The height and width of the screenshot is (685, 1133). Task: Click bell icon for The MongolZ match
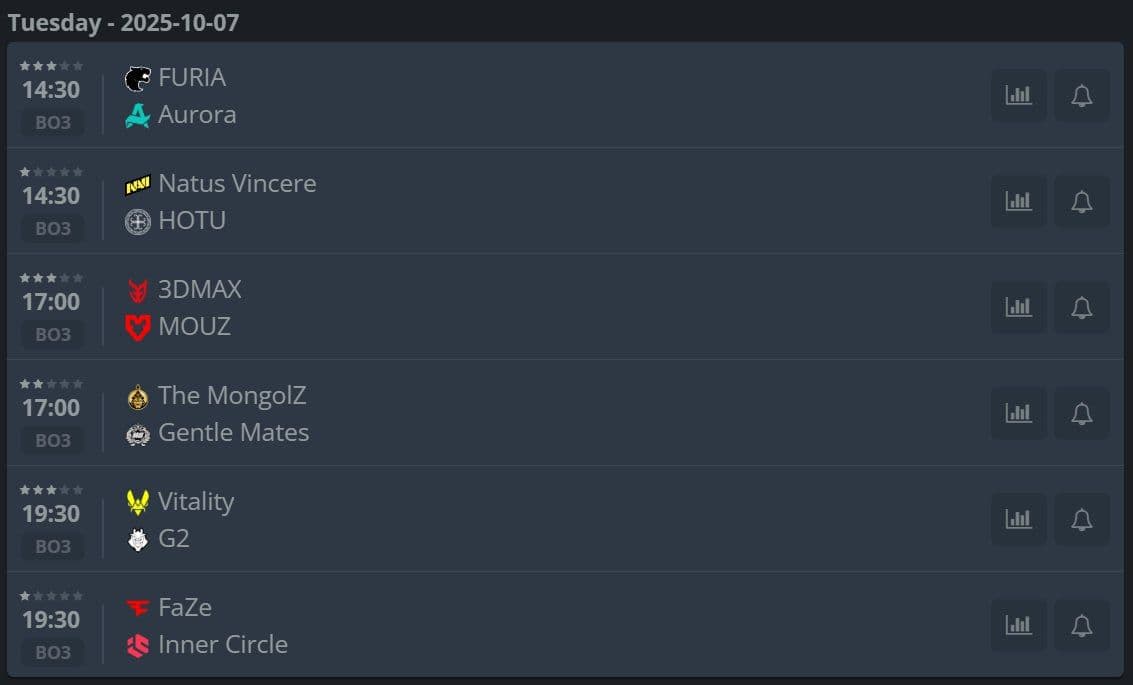click(1081, 414)
